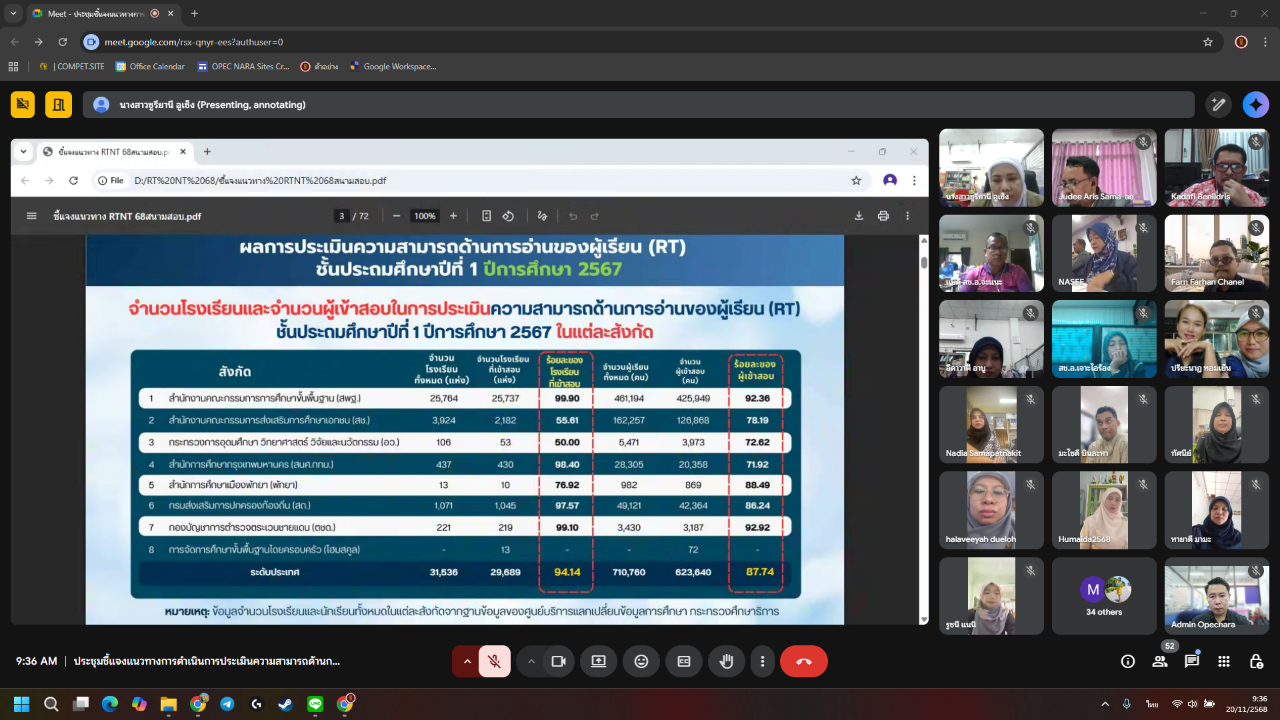Leave the call with the red button
The height and width of the screenshot is (720, 1280).
(x=803, y=661)
